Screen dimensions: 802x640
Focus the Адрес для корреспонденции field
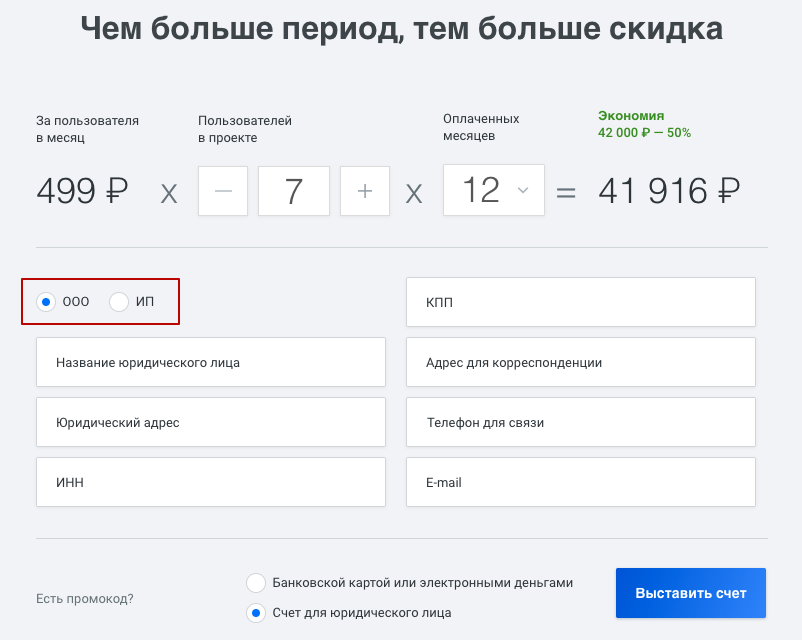click(581, 362)
